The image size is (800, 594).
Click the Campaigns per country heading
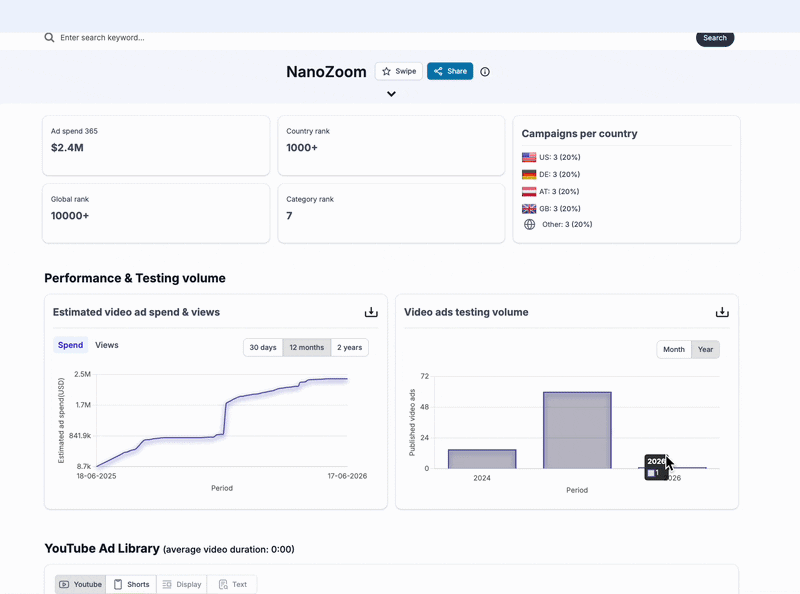[x=580, y=134]
